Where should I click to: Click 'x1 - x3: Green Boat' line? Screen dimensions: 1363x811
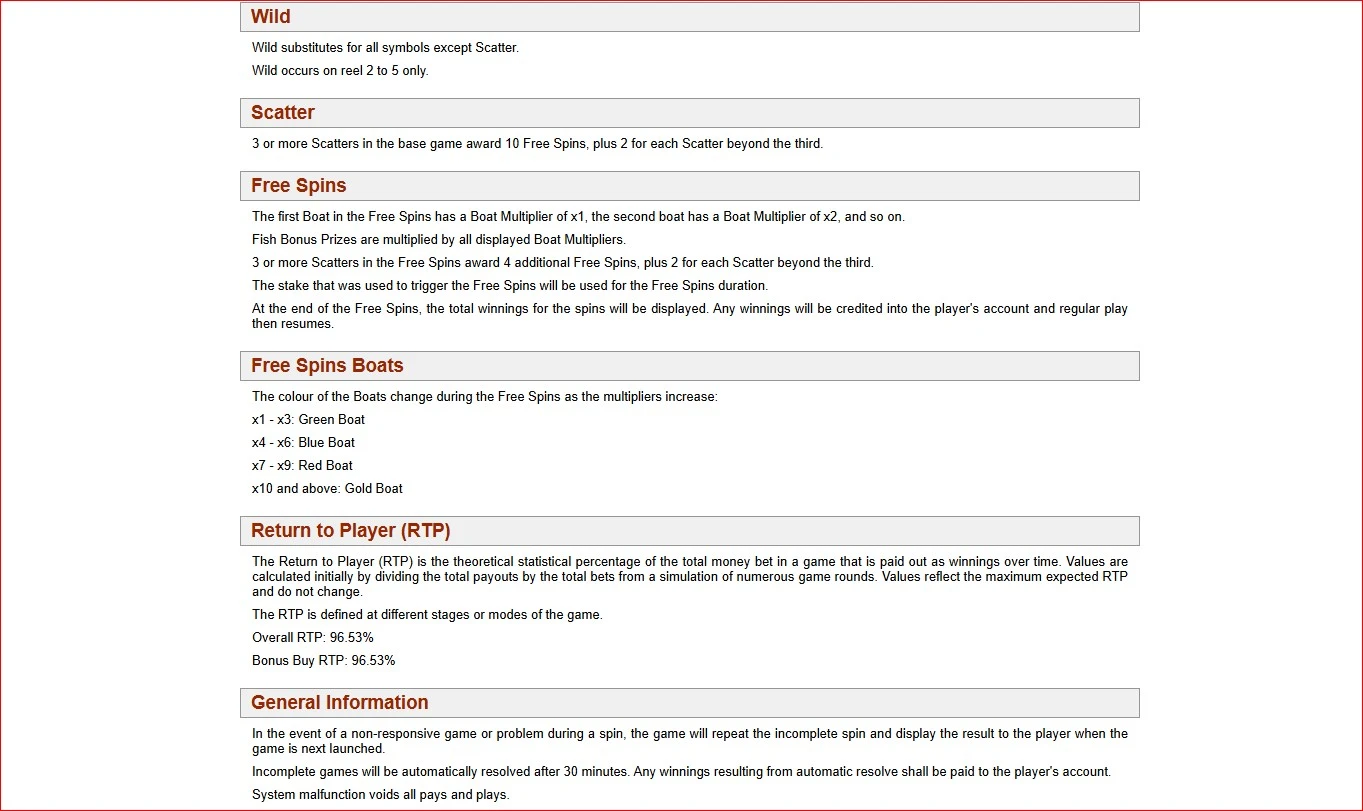[x=308, y=420]
